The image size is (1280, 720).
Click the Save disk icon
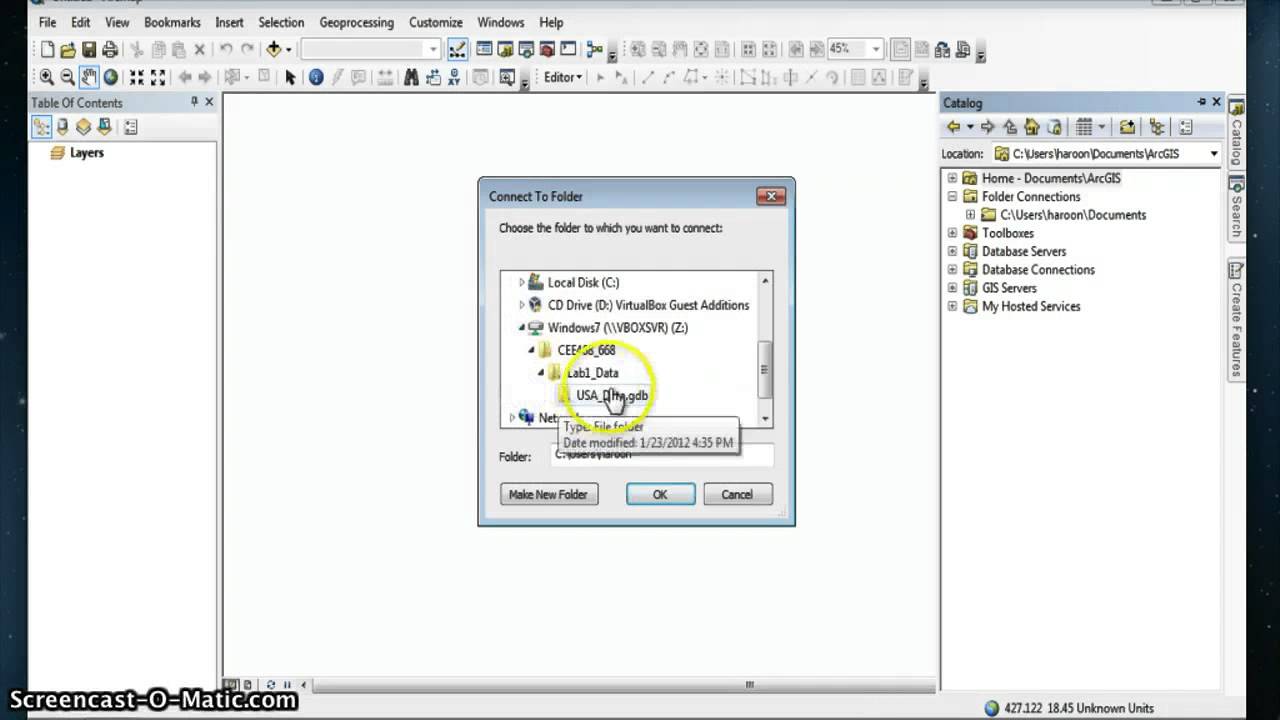click(x=89, y=49)
